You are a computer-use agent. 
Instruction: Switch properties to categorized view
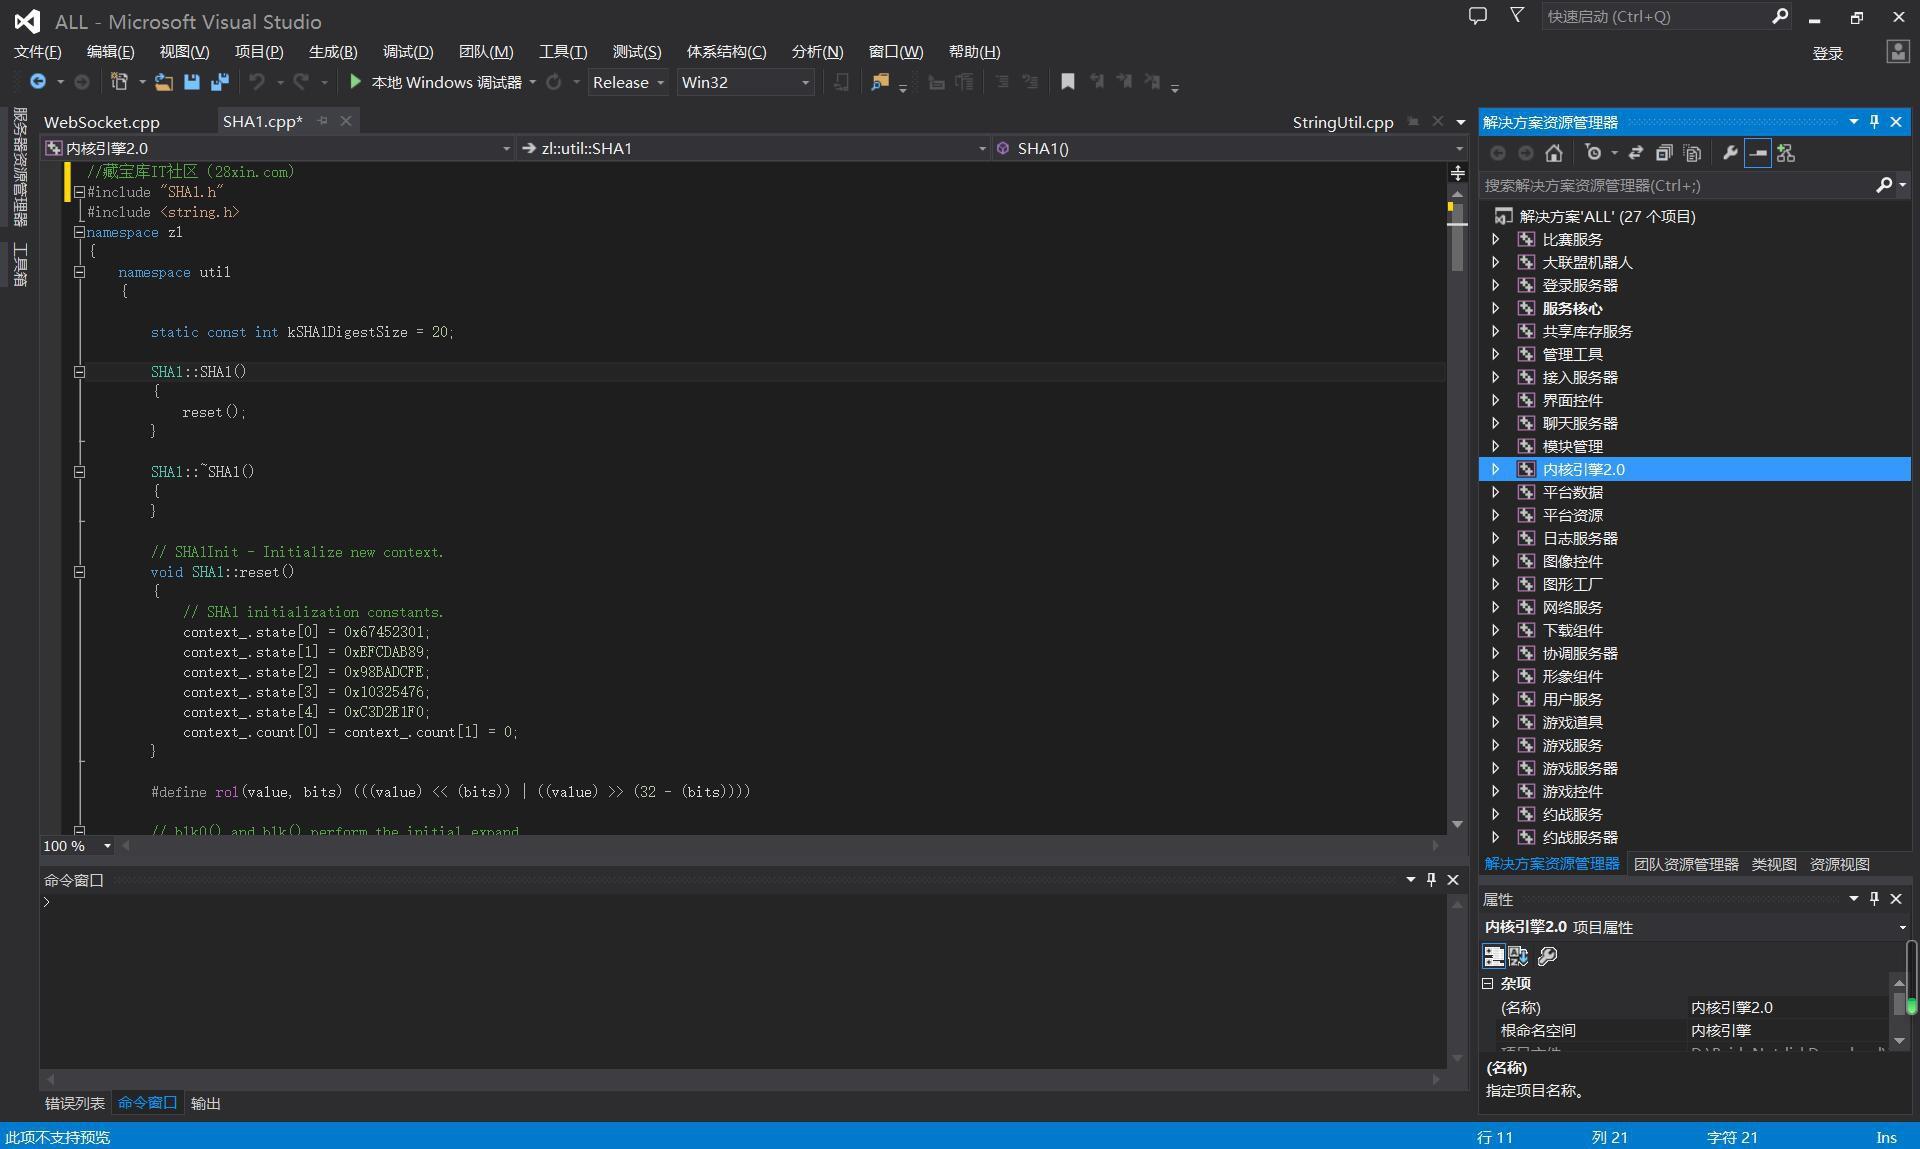[1493, 956]
